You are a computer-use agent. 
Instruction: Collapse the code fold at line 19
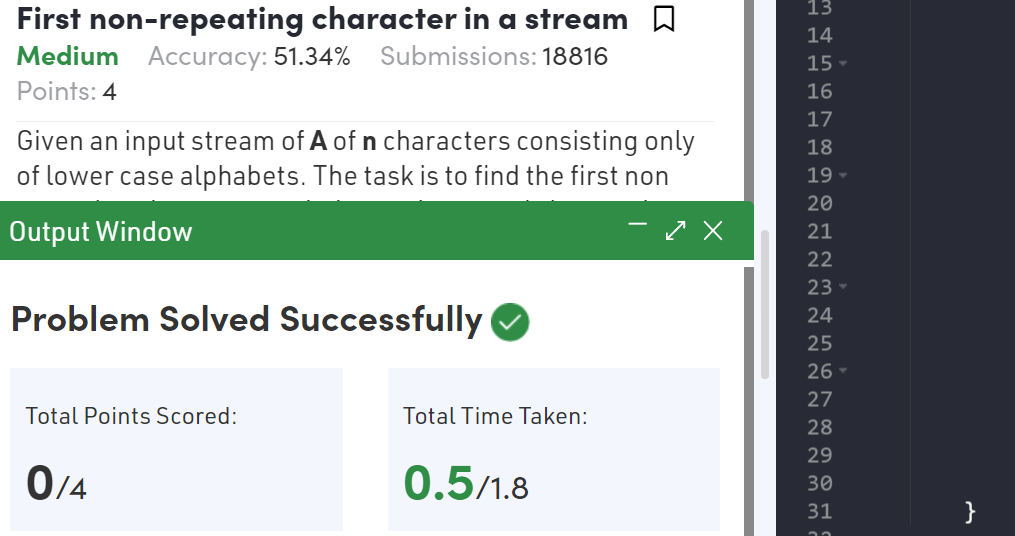[843, 175]
